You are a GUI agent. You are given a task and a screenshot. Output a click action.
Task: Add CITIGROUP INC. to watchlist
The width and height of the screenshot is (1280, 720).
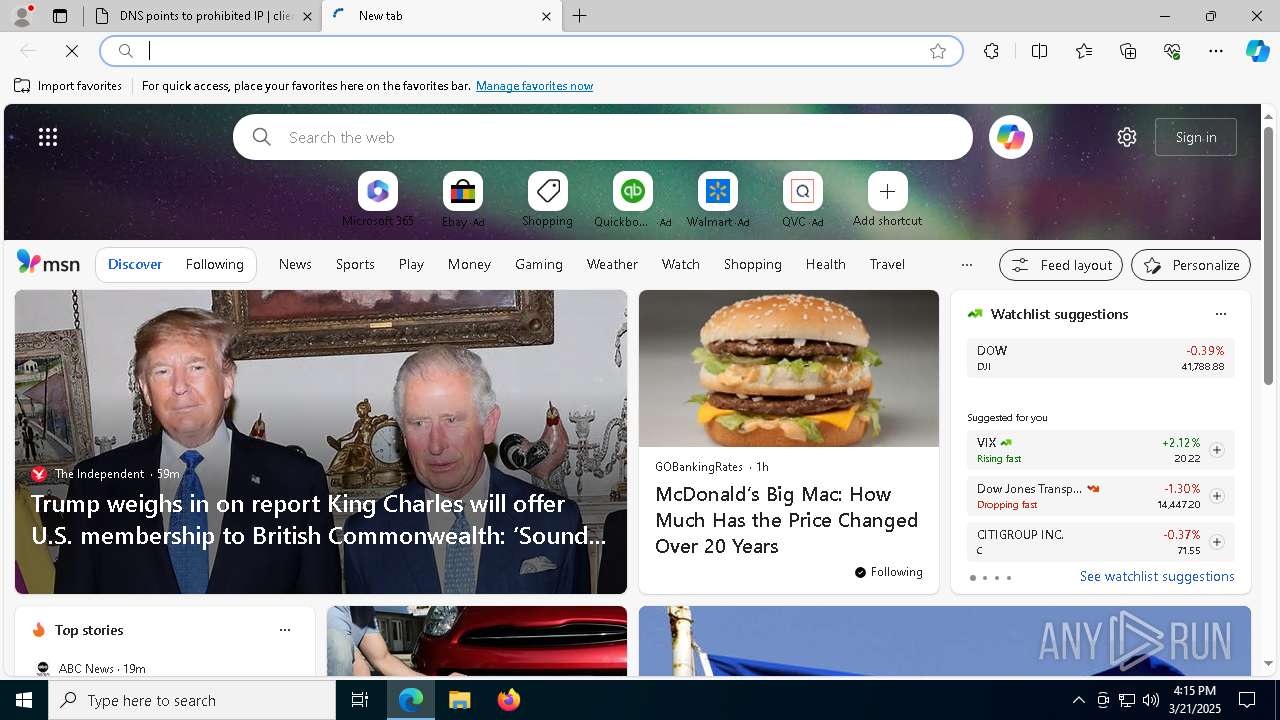click(1216, 542)
